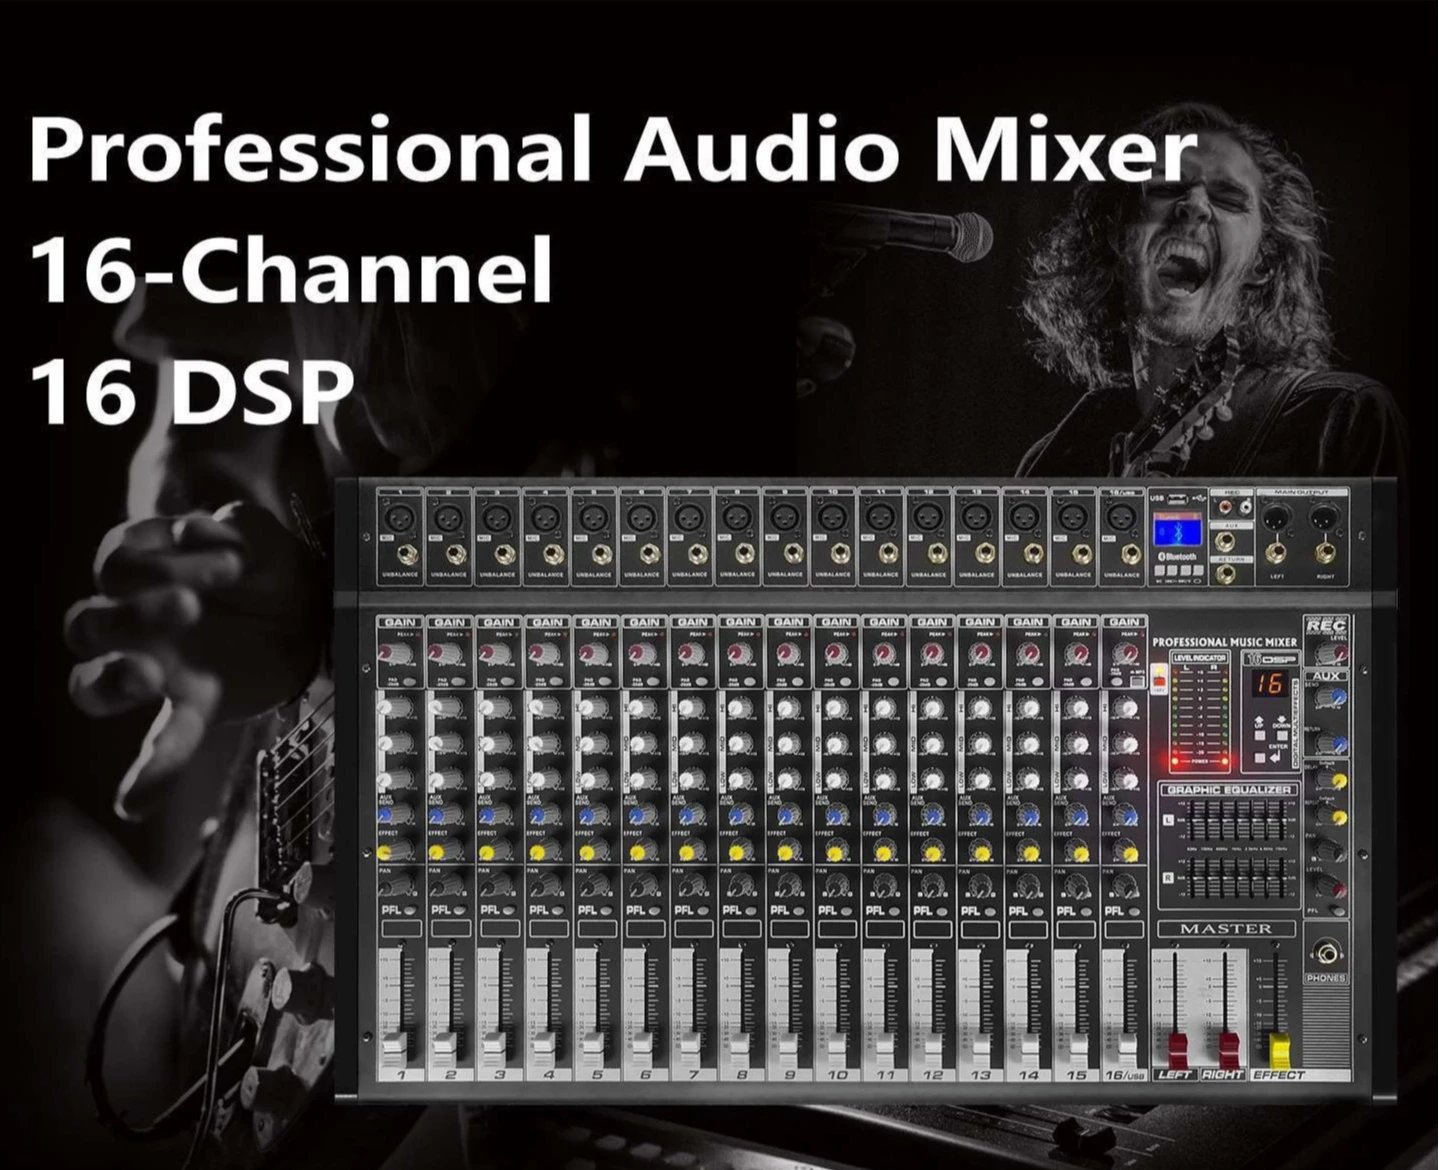The image size is (1439, 1170).
Task: Click the channel 8 XLR mic input
Action: pos(736,518)
